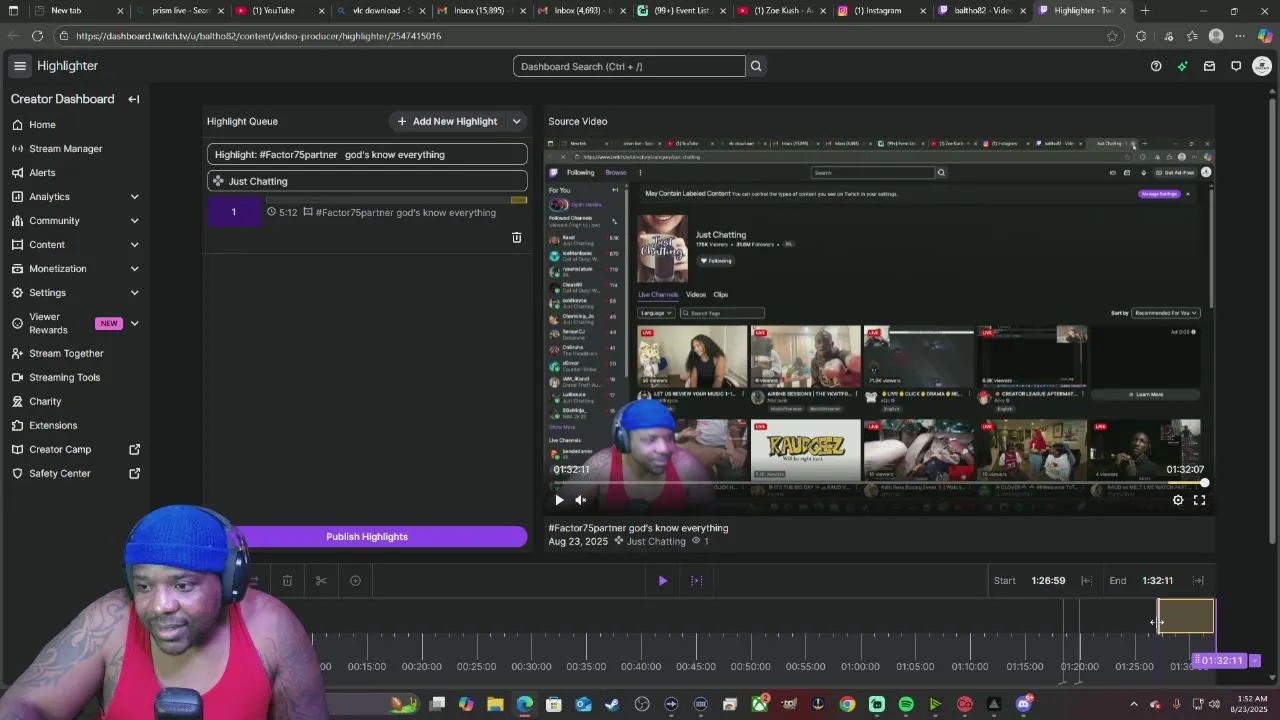Expand the Content sidebar section

tap(135, 245)
